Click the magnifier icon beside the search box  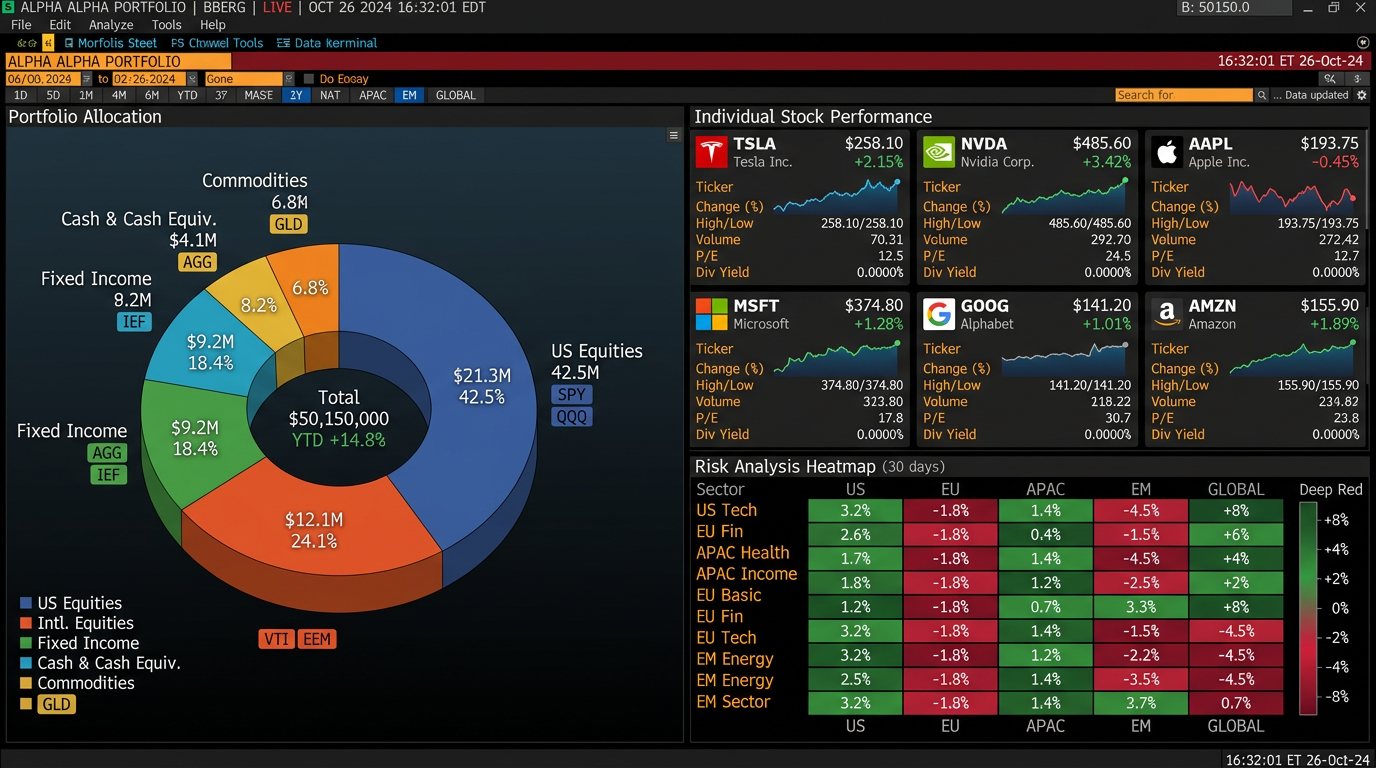(1262, 95)
